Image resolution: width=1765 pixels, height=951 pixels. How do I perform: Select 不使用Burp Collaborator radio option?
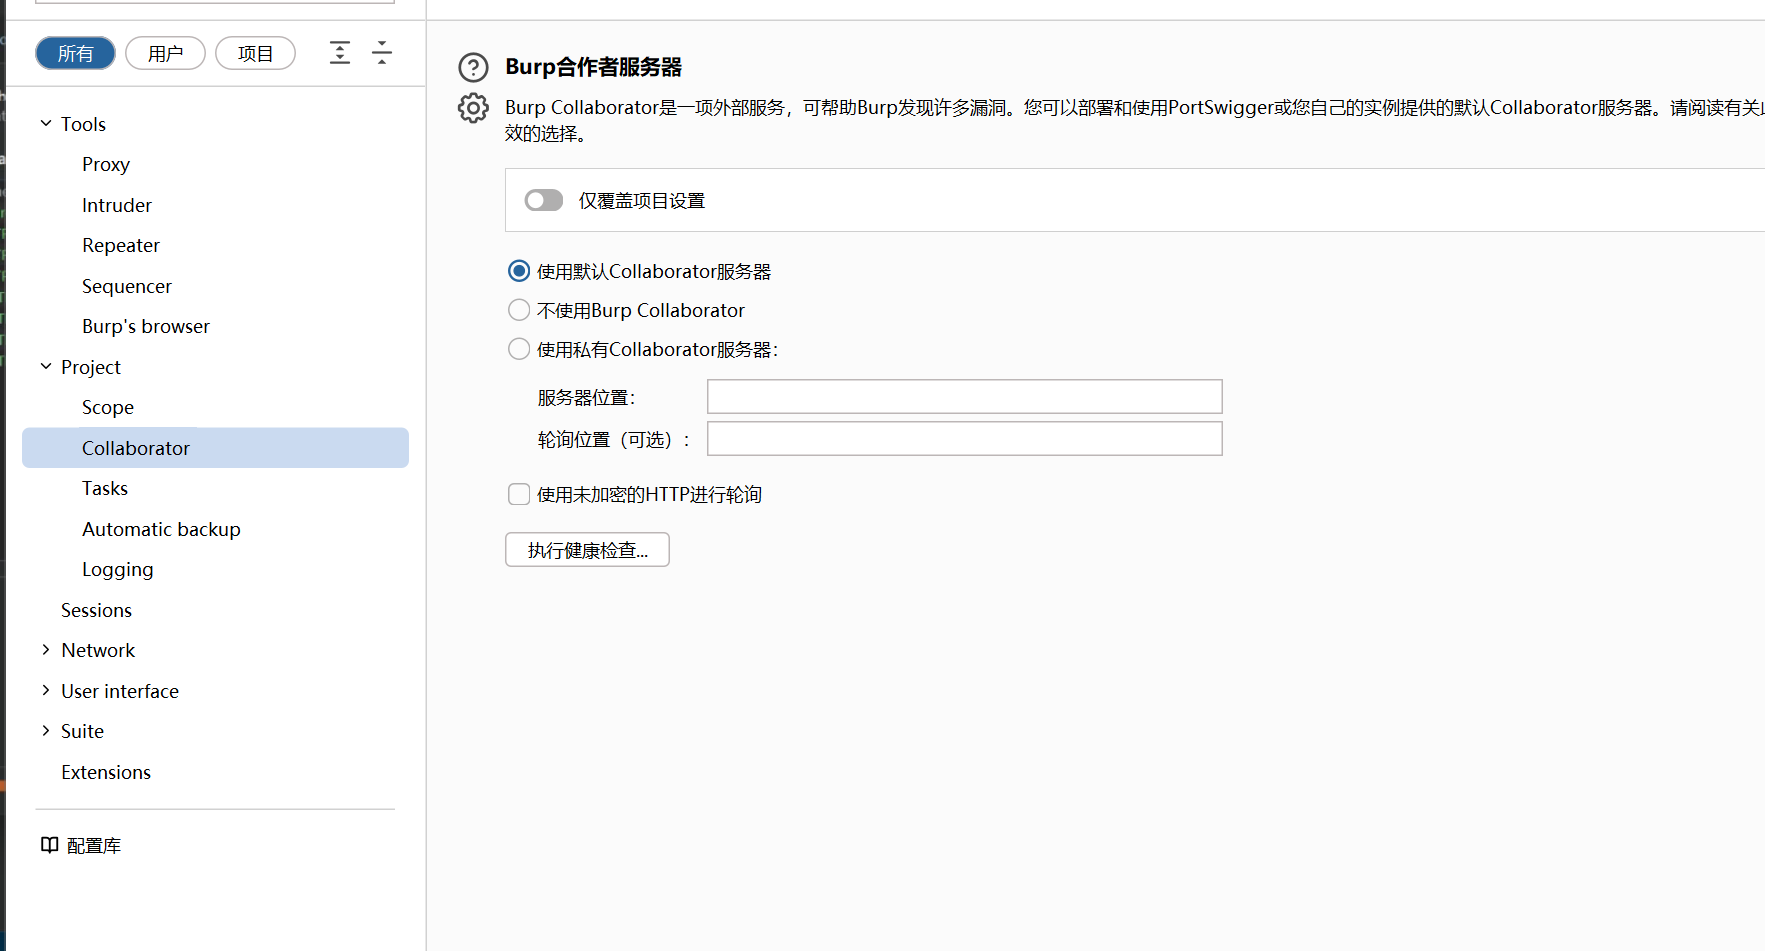[519, 310]
